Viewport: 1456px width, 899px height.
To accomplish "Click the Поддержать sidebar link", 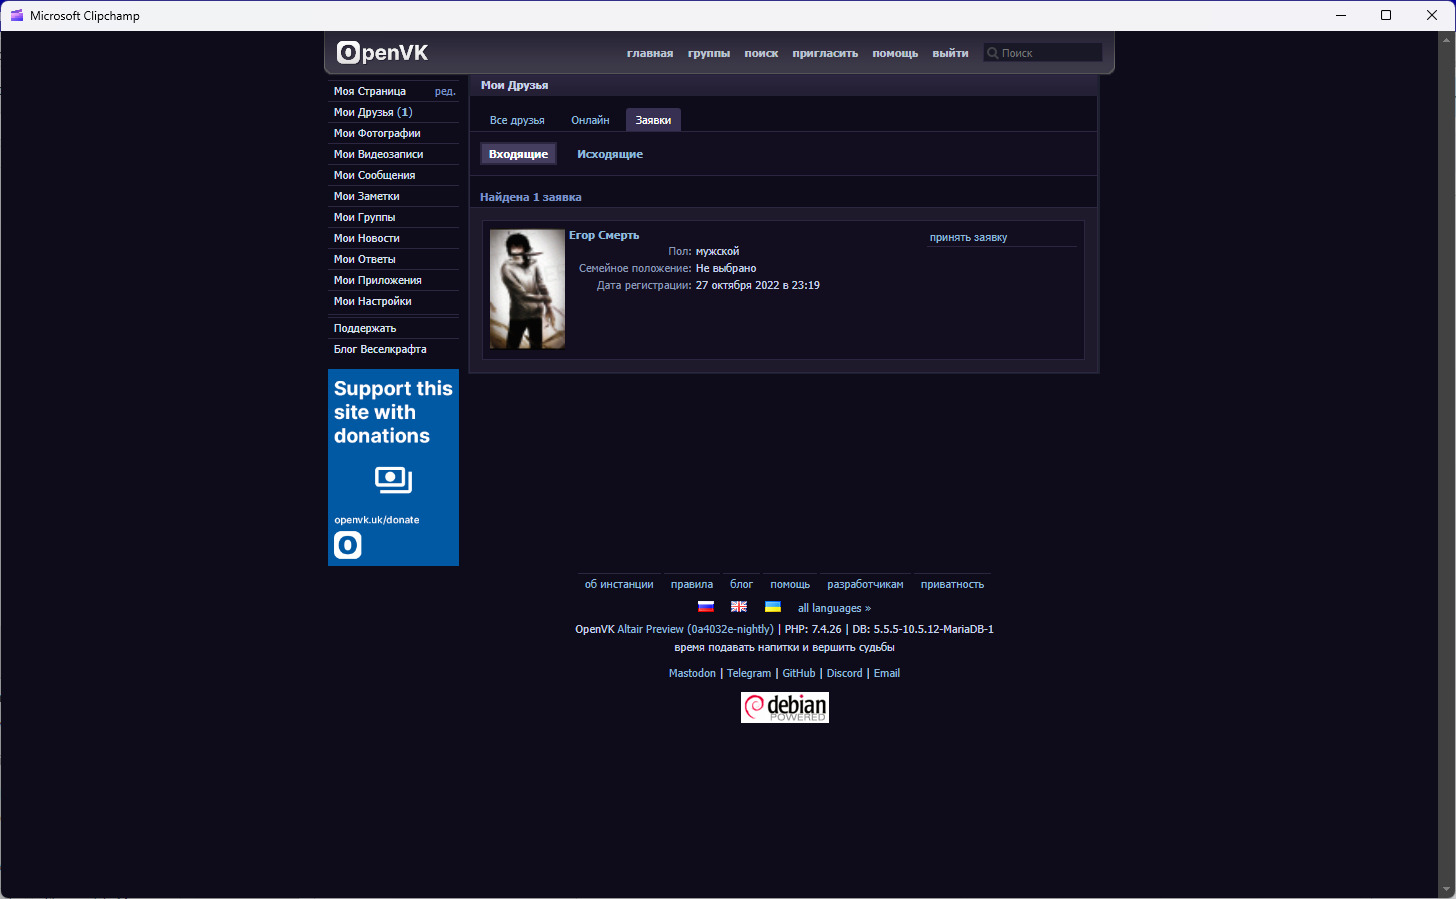I will point(394,328).
